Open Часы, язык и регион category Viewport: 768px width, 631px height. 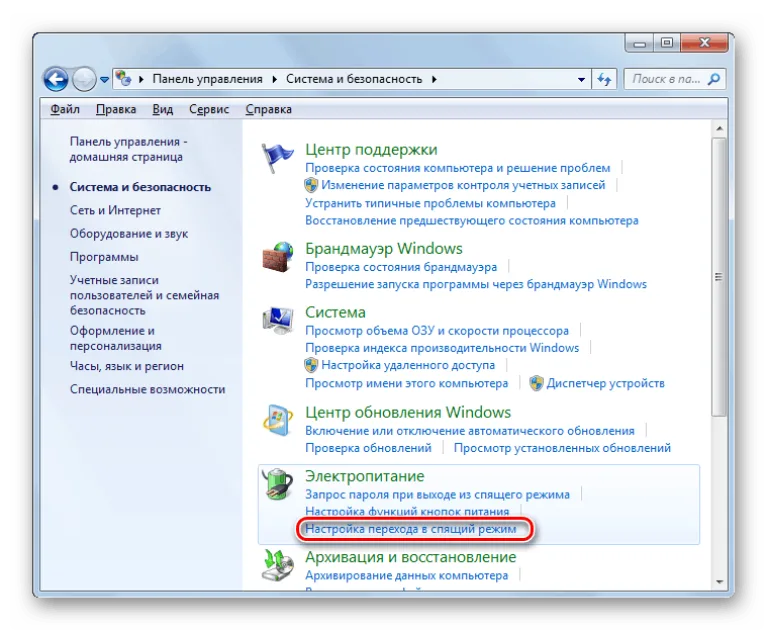click(x=127, y=366)
